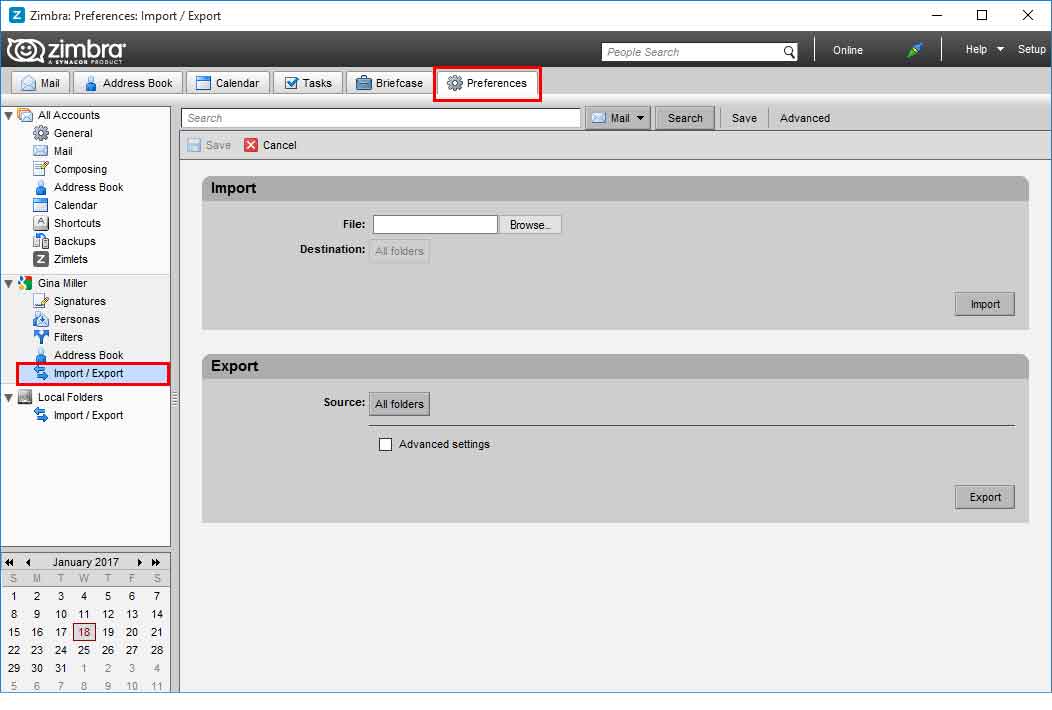
Task: Collapse the Local Folders tree
Action: [x=8, y=397]
